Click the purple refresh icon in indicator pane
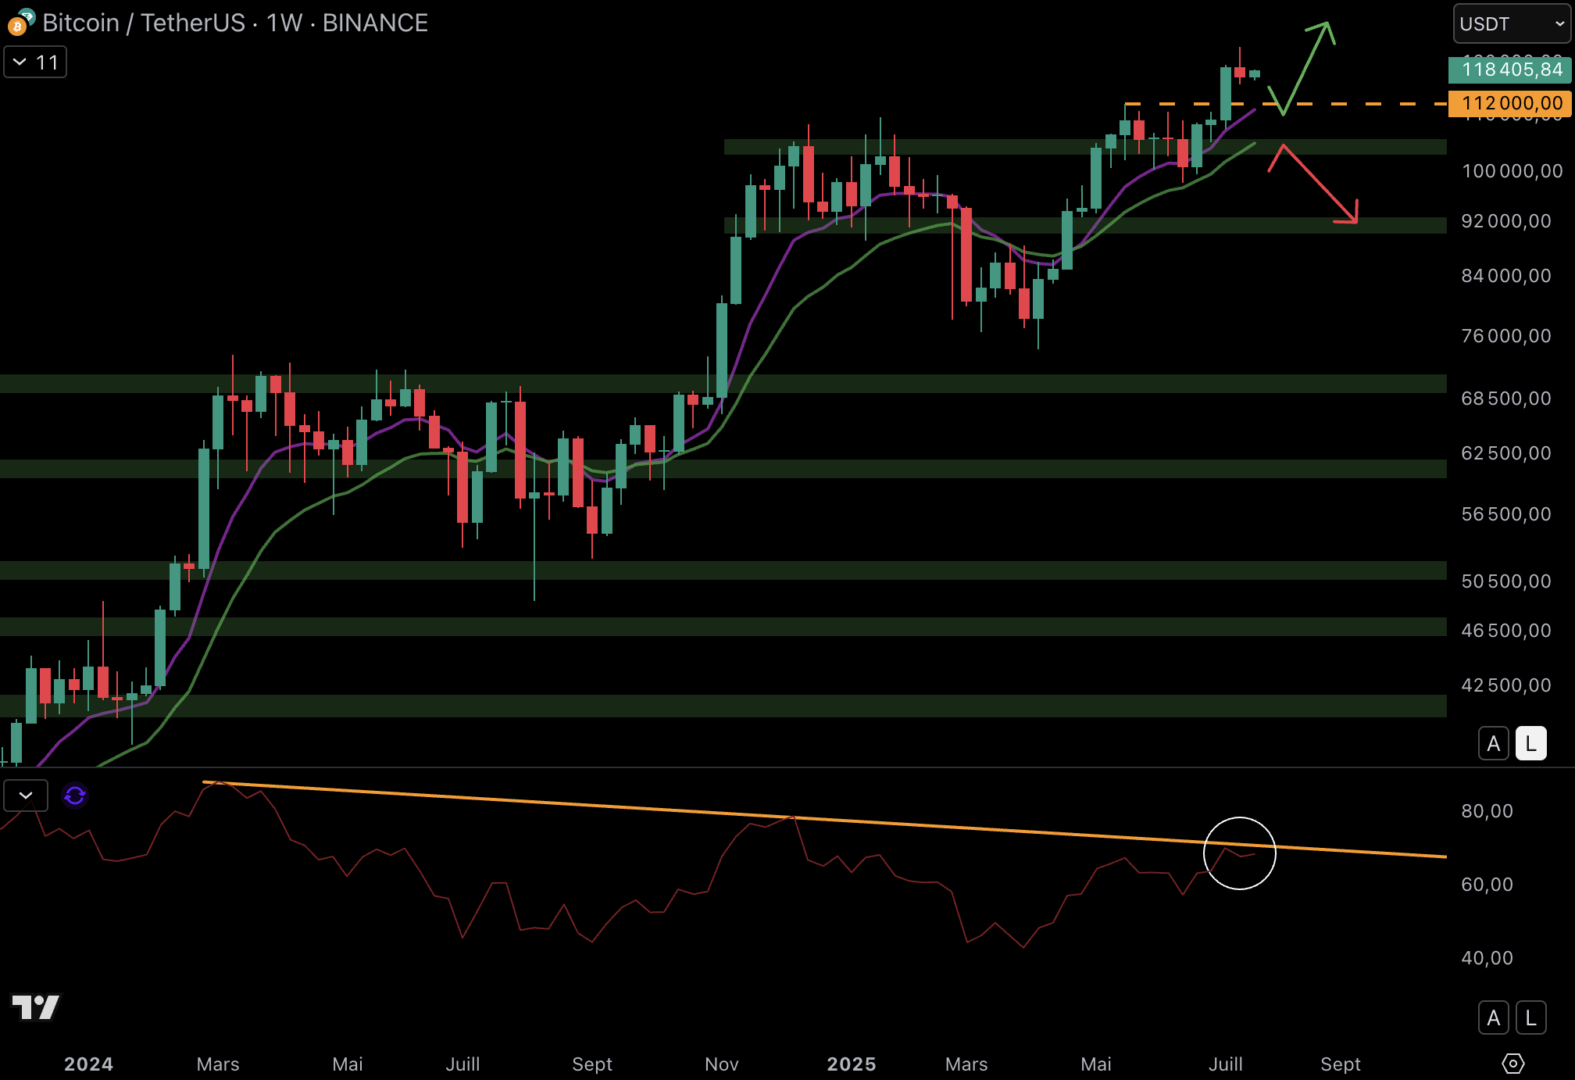 [x=75, y=796]
